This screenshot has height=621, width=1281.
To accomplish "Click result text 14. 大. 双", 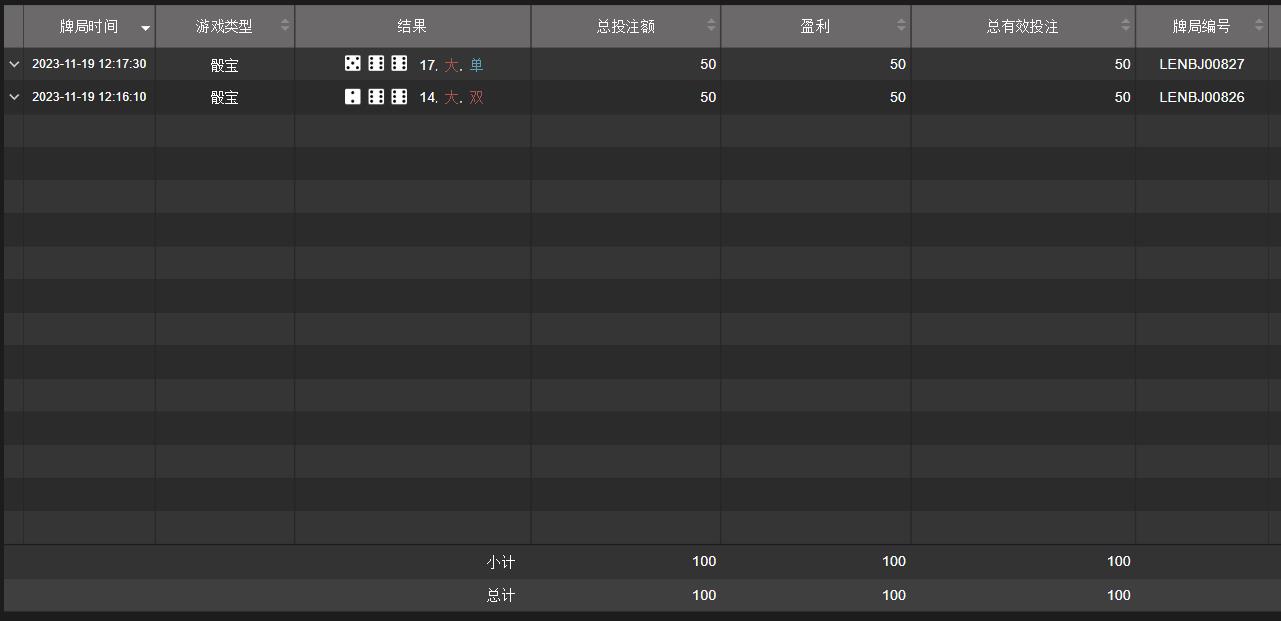I will pos(451,98).
